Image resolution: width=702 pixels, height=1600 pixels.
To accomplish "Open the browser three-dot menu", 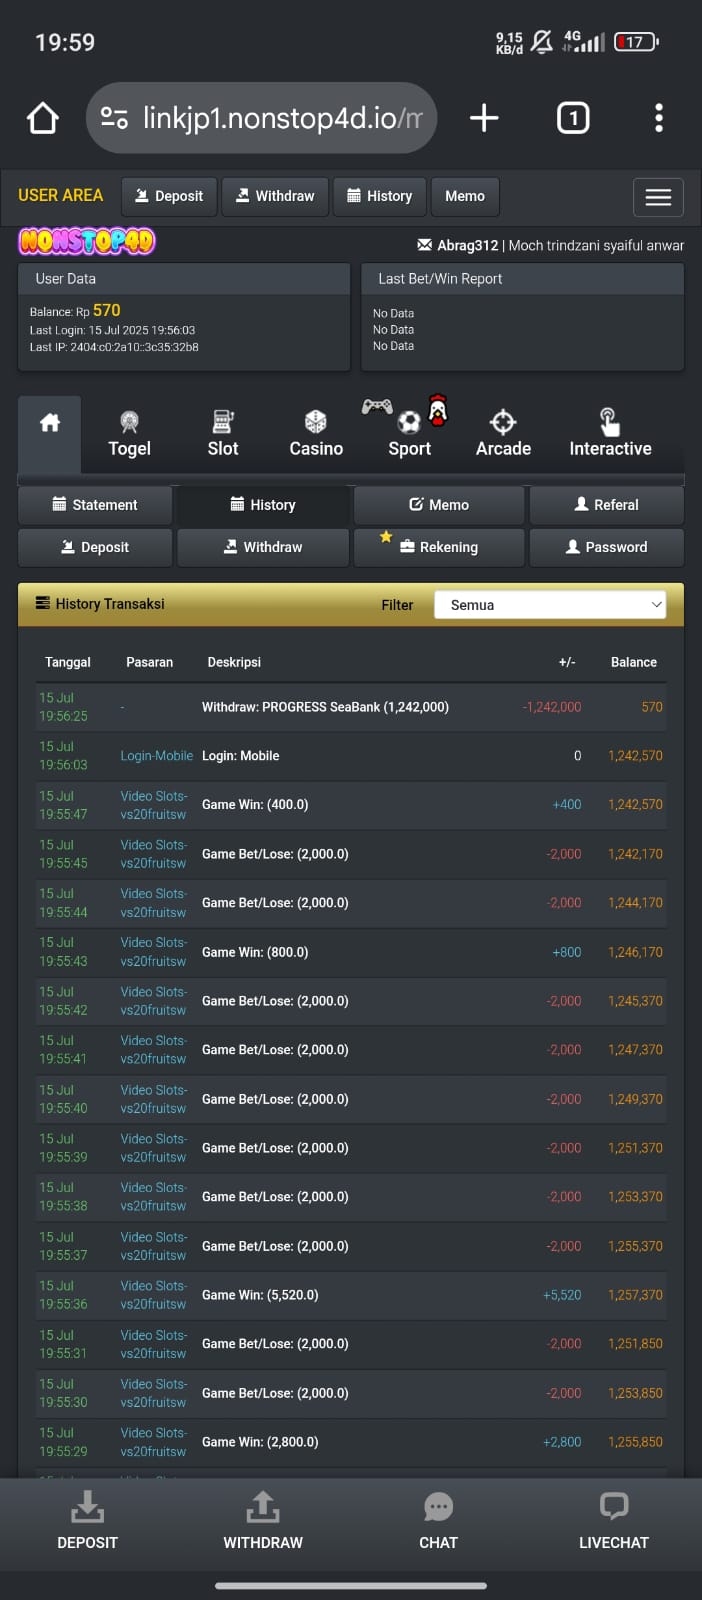I will click(658, 118).
